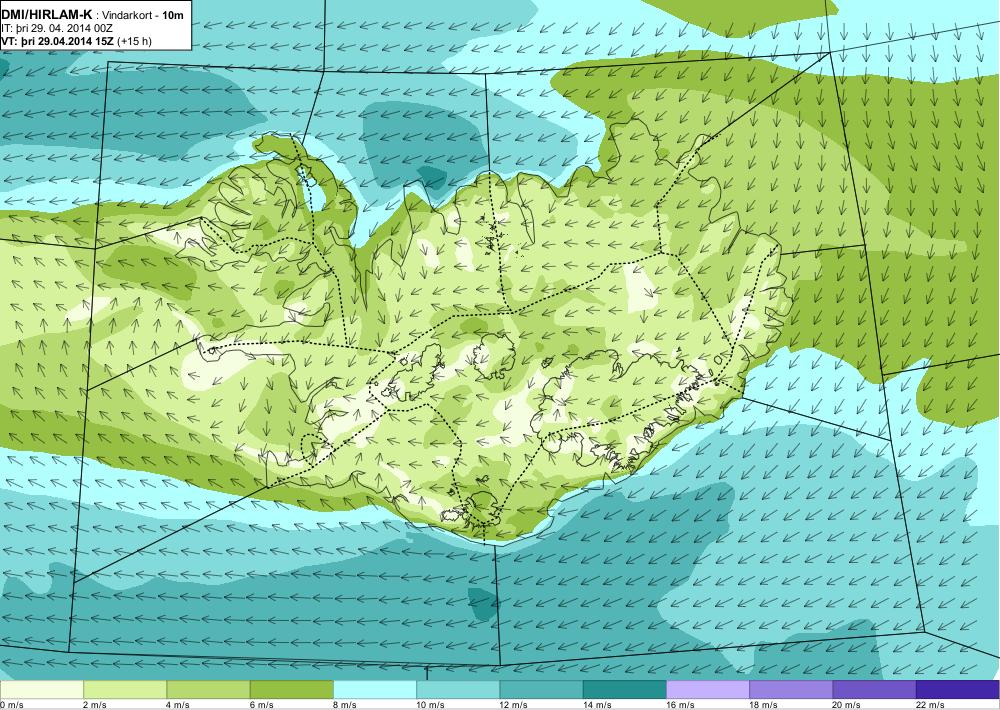
Task: Select the lavender 16–18 m/s legend swatch
Action: point(708,690)
